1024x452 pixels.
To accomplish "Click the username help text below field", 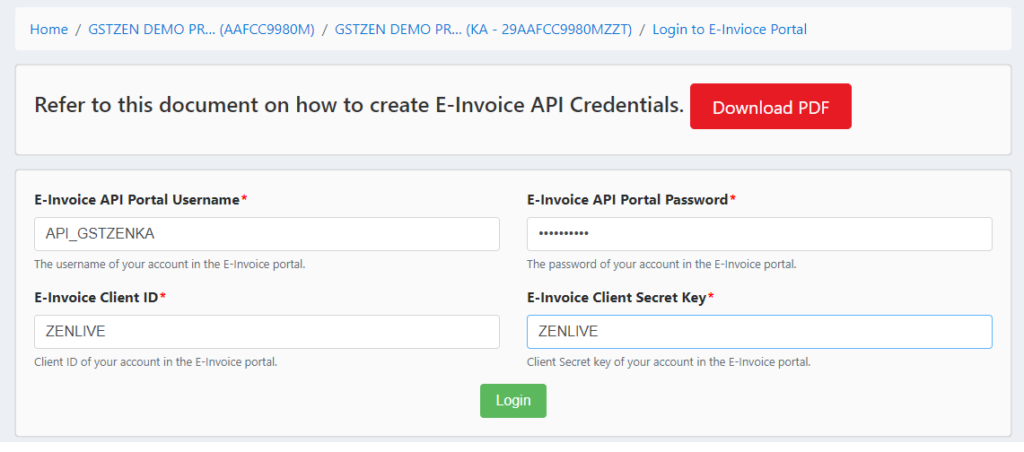I will (170, 265).
